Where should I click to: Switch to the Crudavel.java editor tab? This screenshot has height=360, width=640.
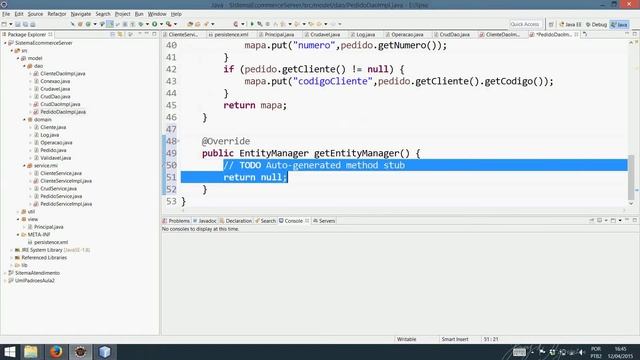point(322,35)
